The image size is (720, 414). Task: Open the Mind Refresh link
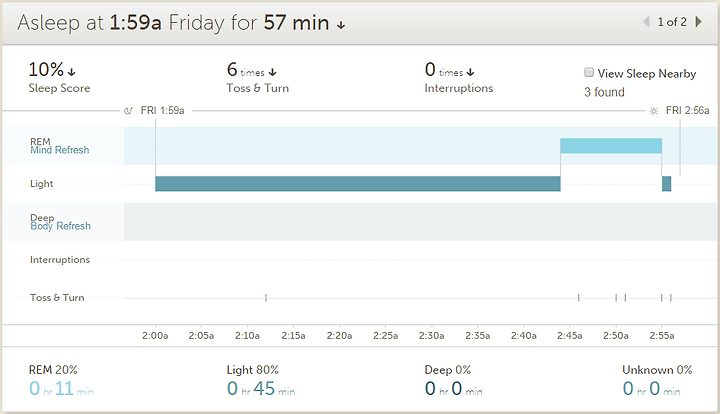[x=59, y=151]
